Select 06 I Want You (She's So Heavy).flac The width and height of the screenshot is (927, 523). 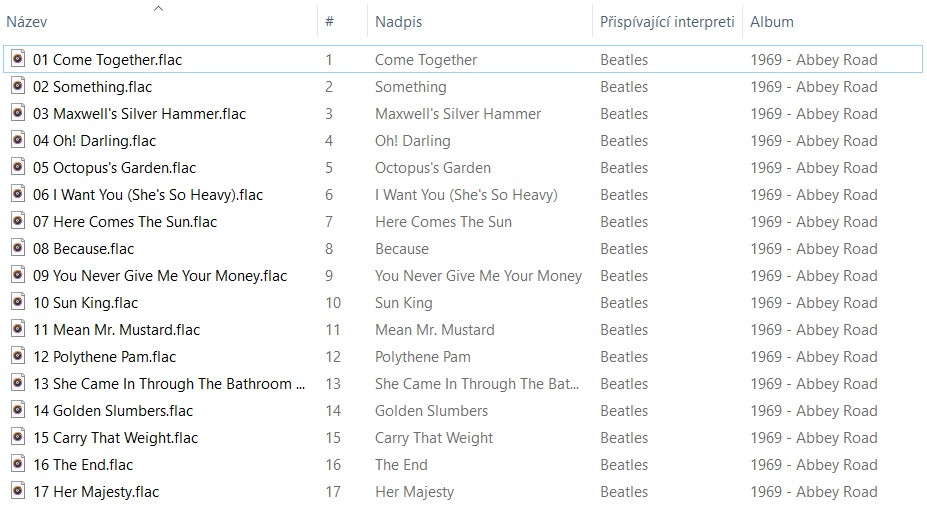[148, 195]
